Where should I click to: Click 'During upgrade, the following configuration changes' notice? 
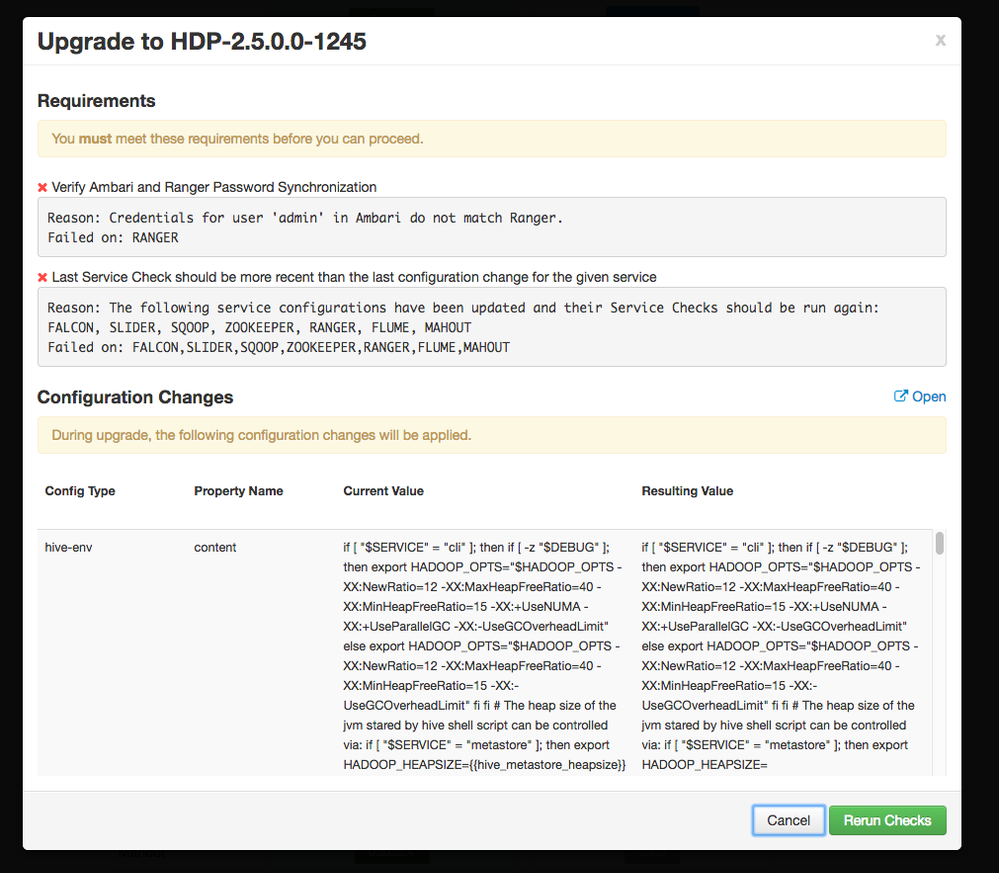(x=492, y=435)
